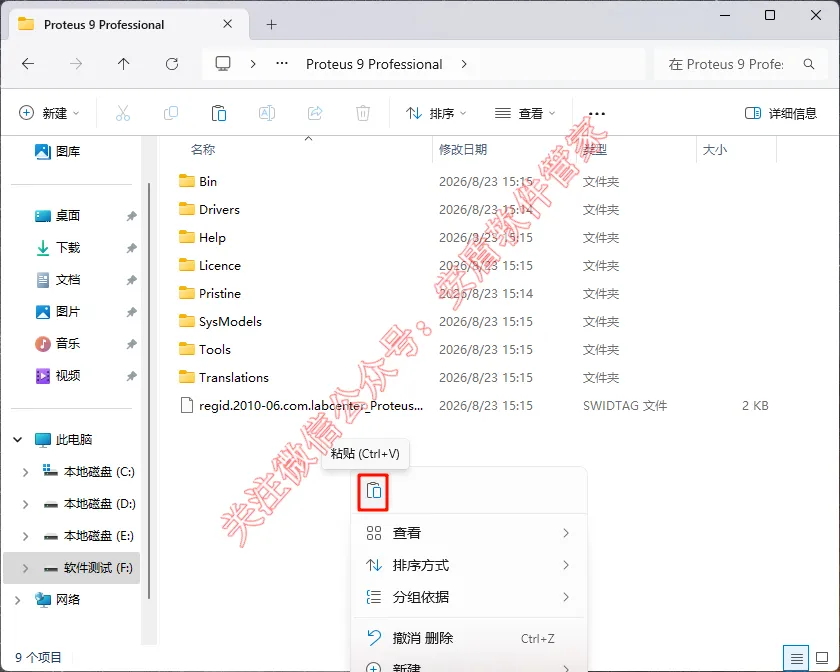The image size is (840, 672).
Task: Collapse the 此电脑 tree node
Action: click(18, 439)
